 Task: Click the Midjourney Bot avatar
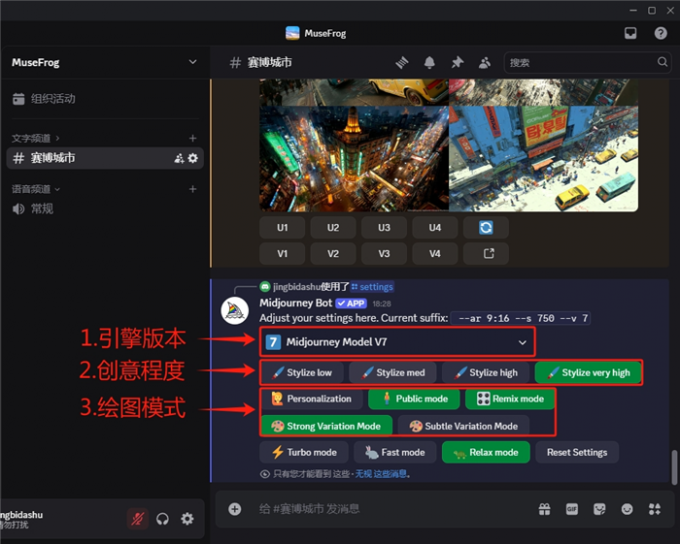point(235,311)
